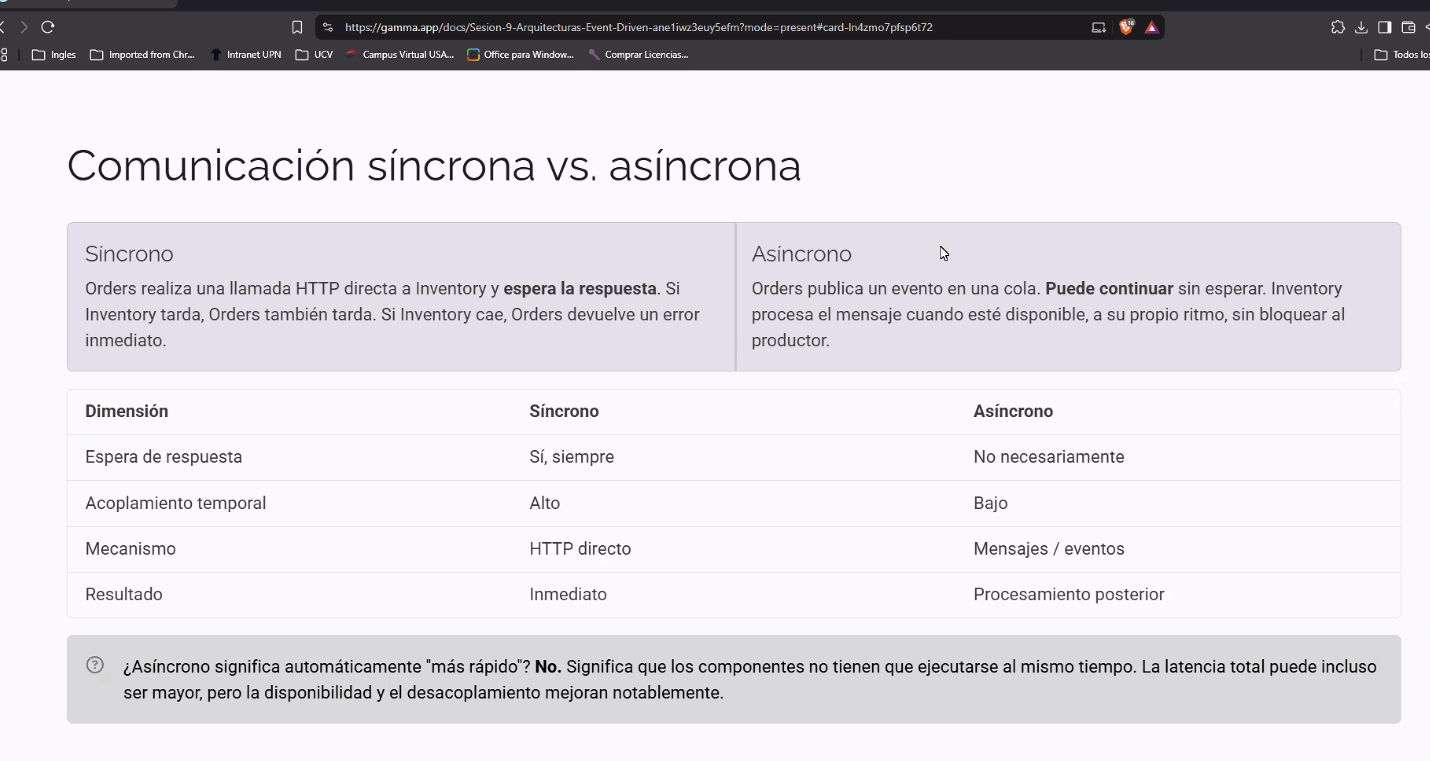Click the Asíncrono card heading
Viewport: 1430px width, 761px height.
pos(801,254)
